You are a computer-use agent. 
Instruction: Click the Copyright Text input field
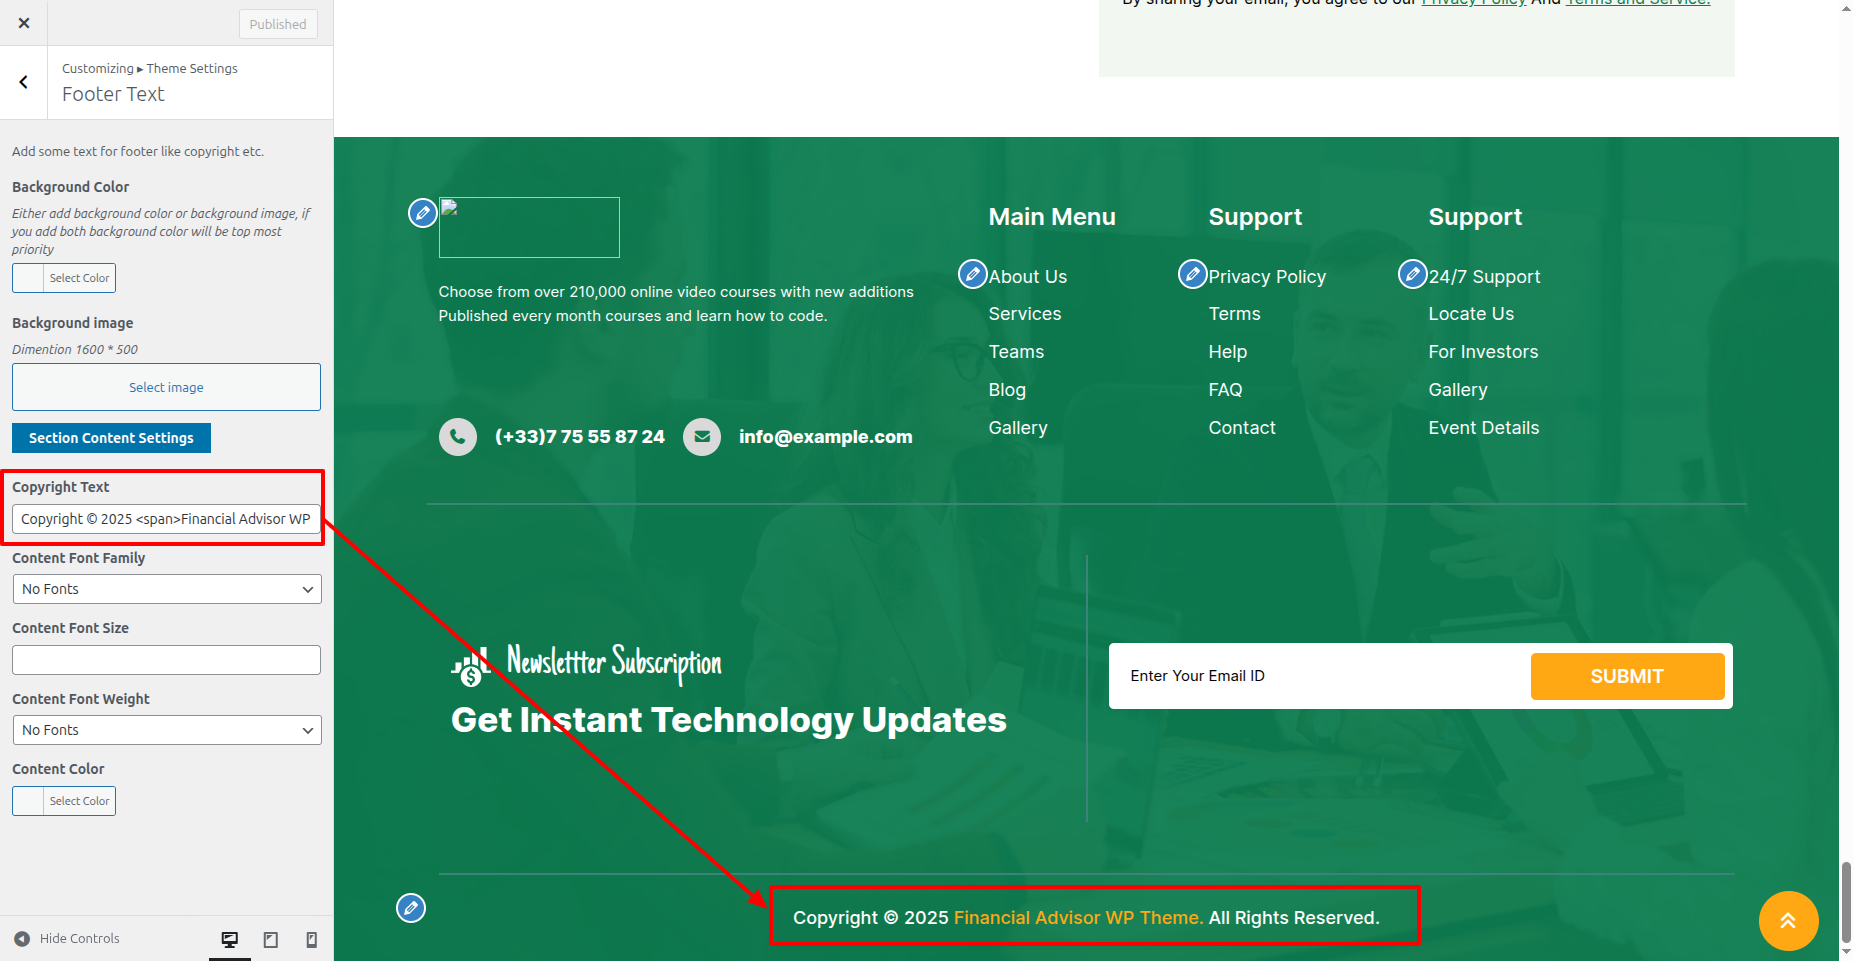[166, 519]
